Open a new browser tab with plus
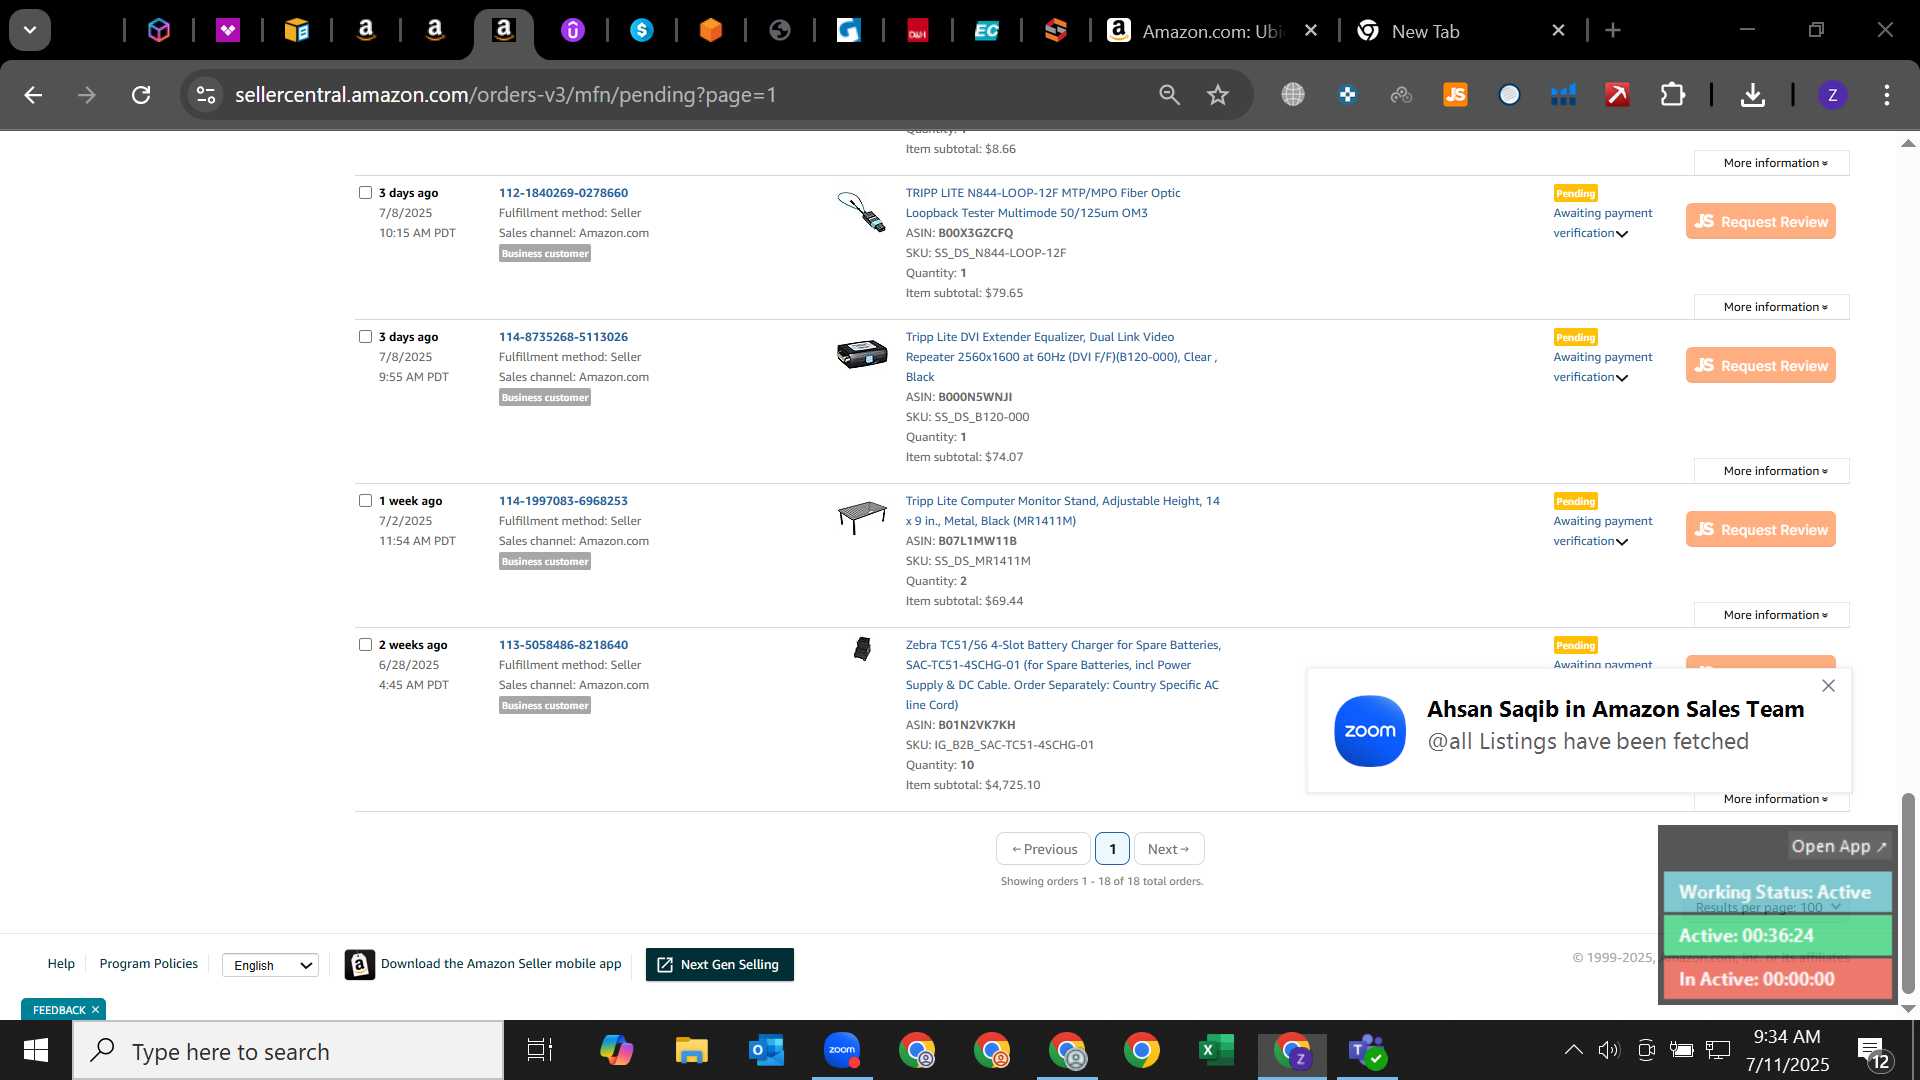This screenshot has height=1080, width=1920. (1612, 31)
